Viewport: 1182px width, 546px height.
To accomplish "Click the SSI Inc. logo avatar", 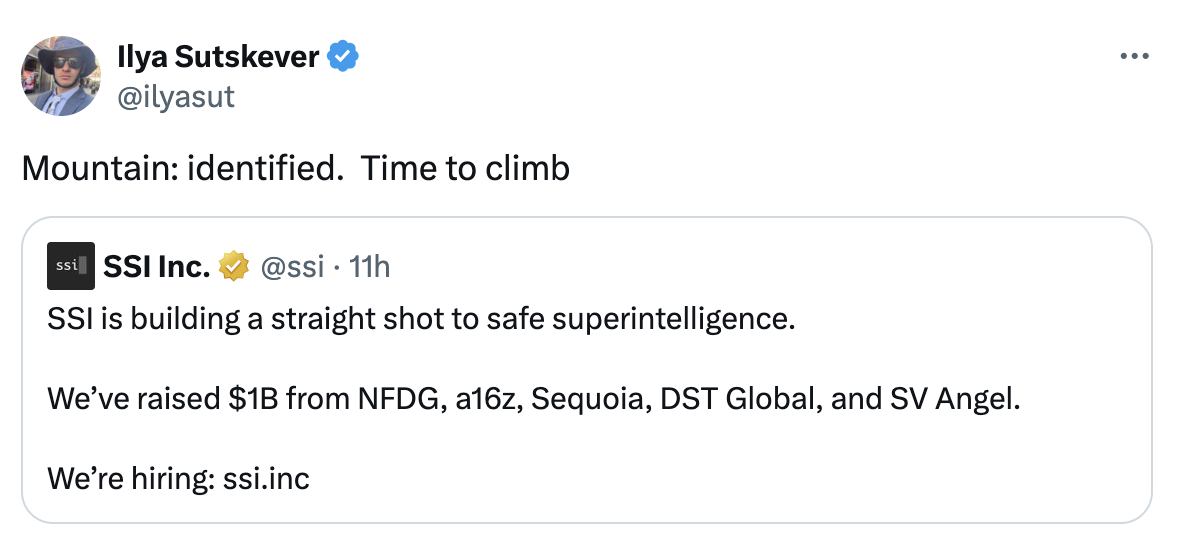I will point(71,266).
